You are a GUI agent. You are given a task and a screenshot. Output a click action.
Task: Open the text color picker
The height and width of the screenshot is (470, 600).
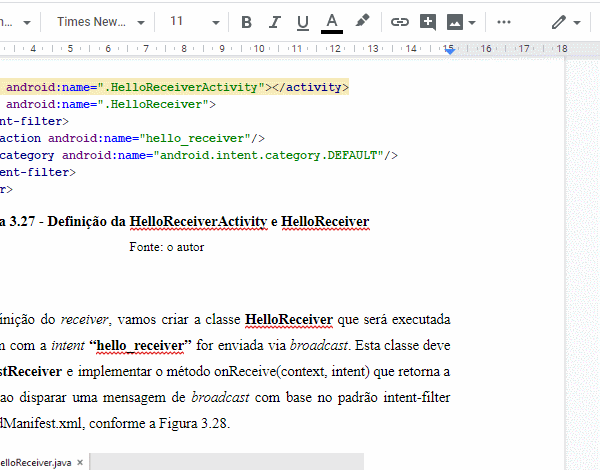tap(331, 23)
